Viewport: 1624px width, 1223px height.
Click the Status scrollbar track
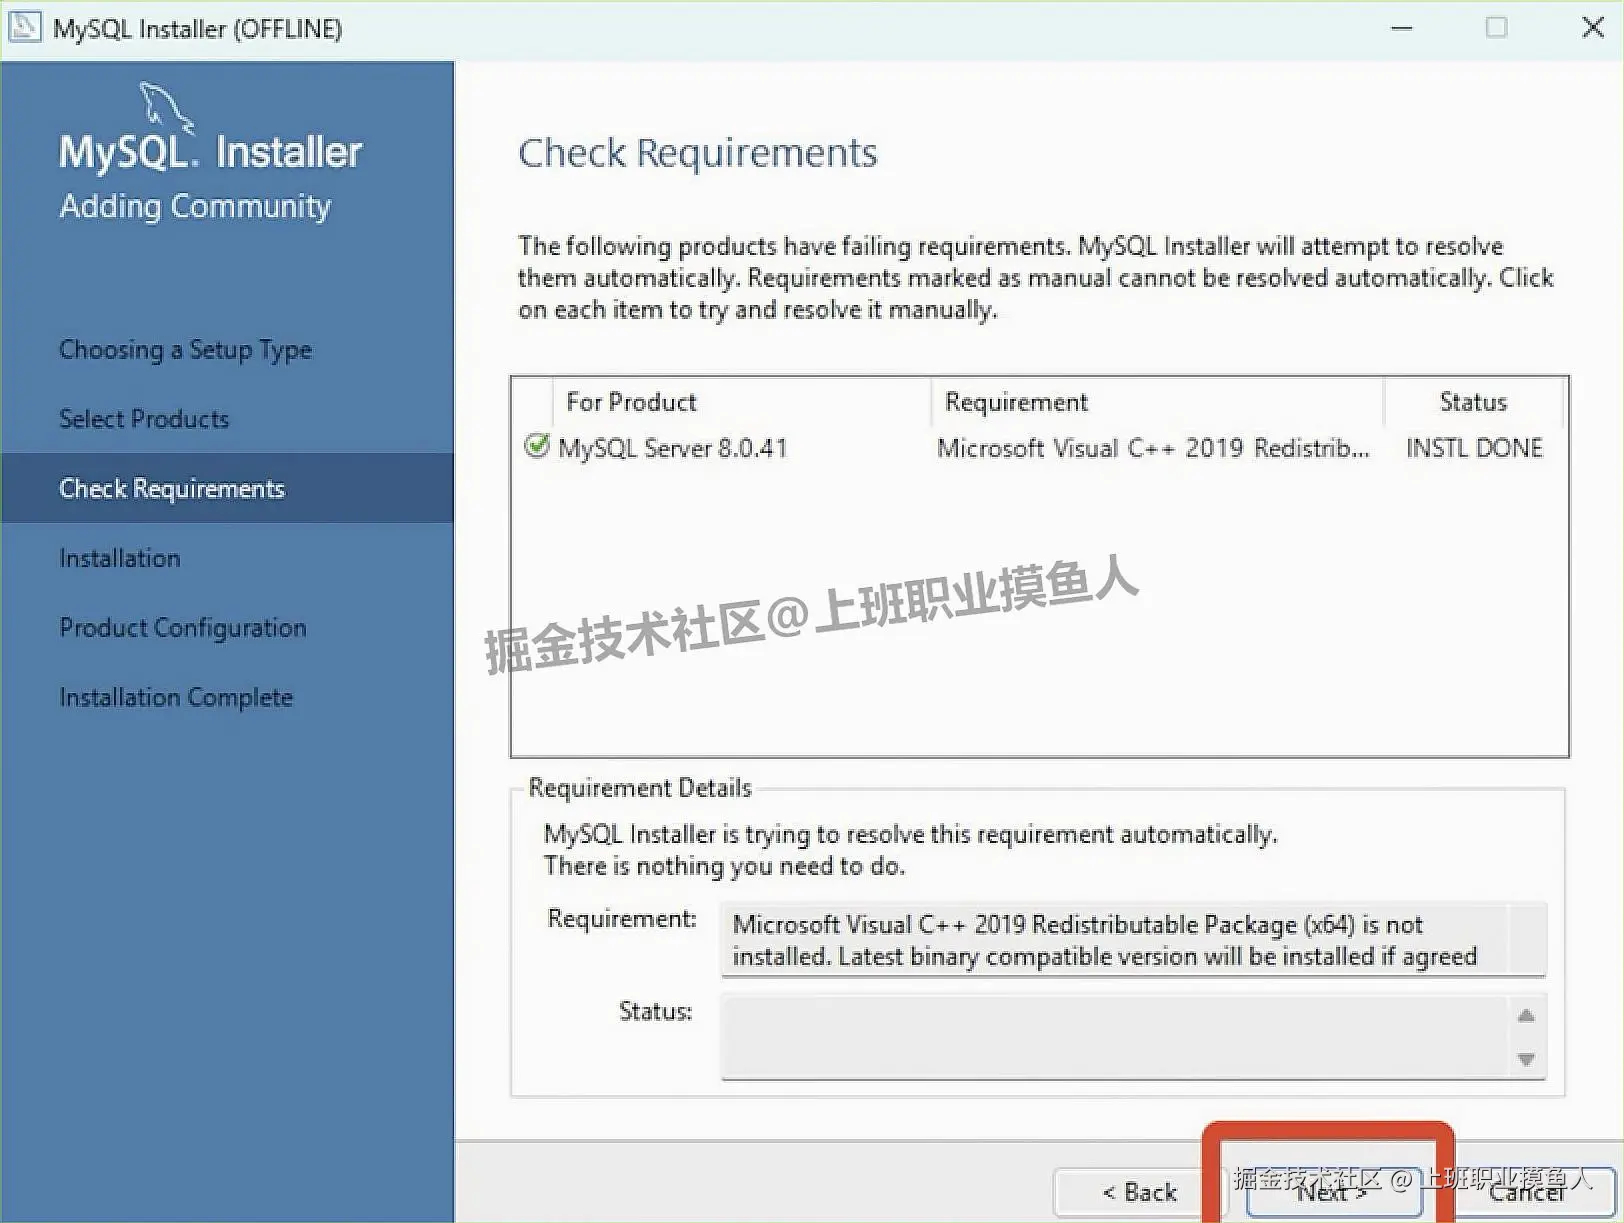1527,1037
